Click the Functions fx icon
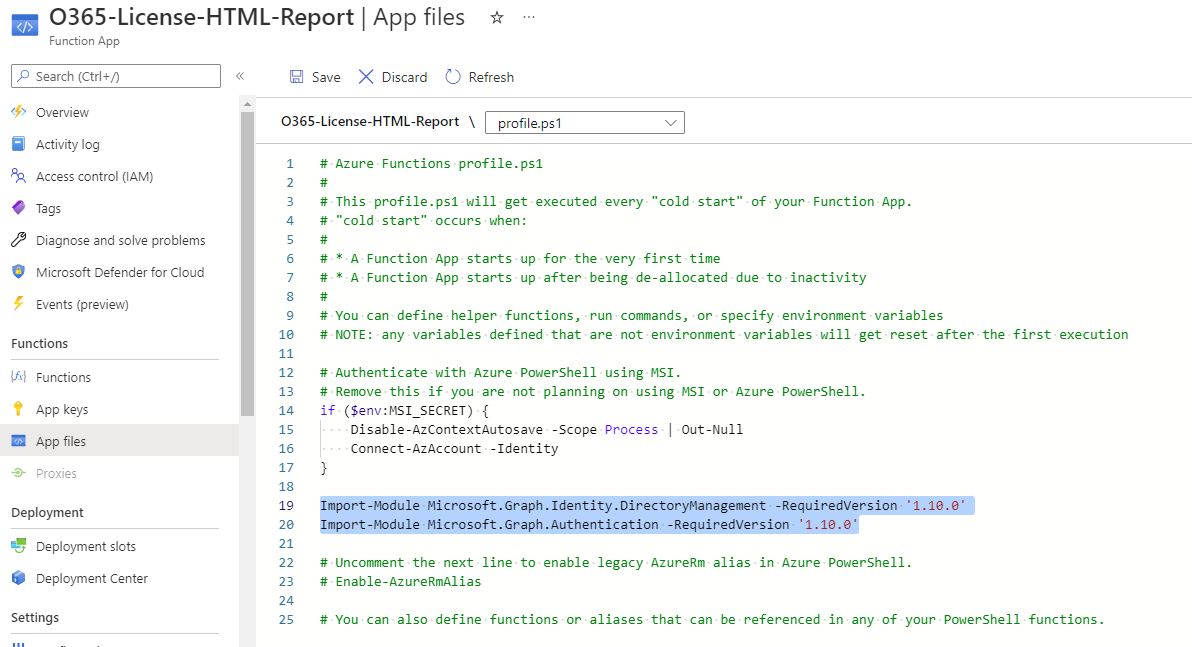The width and height of the screenshot is (1192, 647). [x=19, y=376]
